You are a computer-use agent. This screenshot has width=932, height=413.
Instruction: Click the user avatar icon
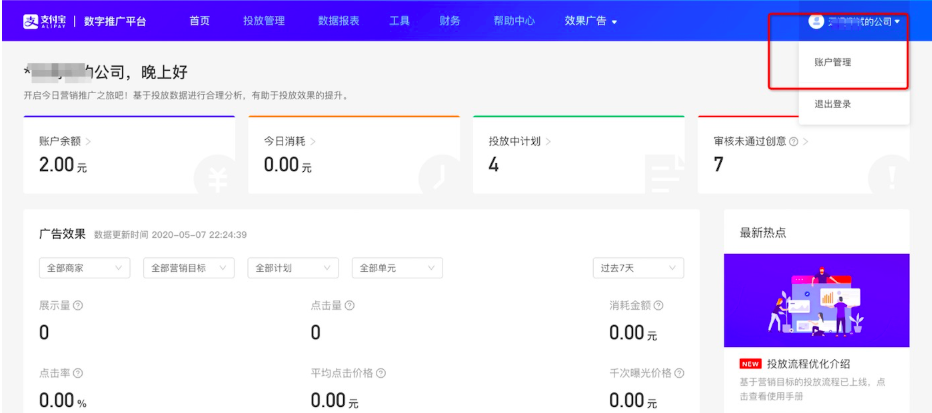(x=816, y=21)
